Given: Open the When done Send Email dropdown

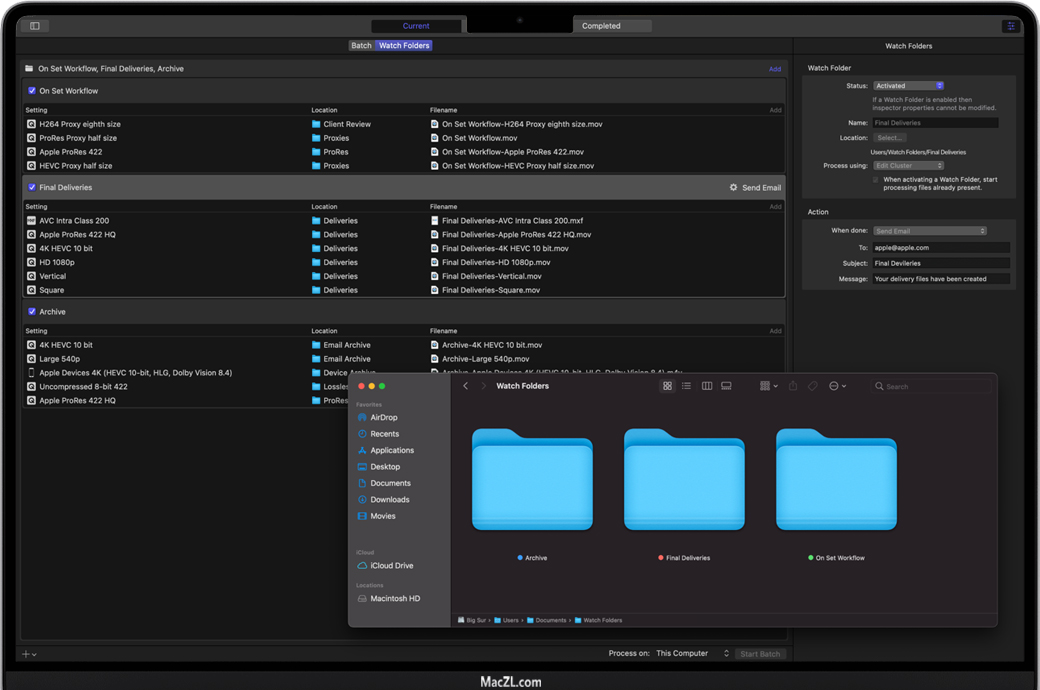Looking at the screenshot, I should click(x=929, y=231).
